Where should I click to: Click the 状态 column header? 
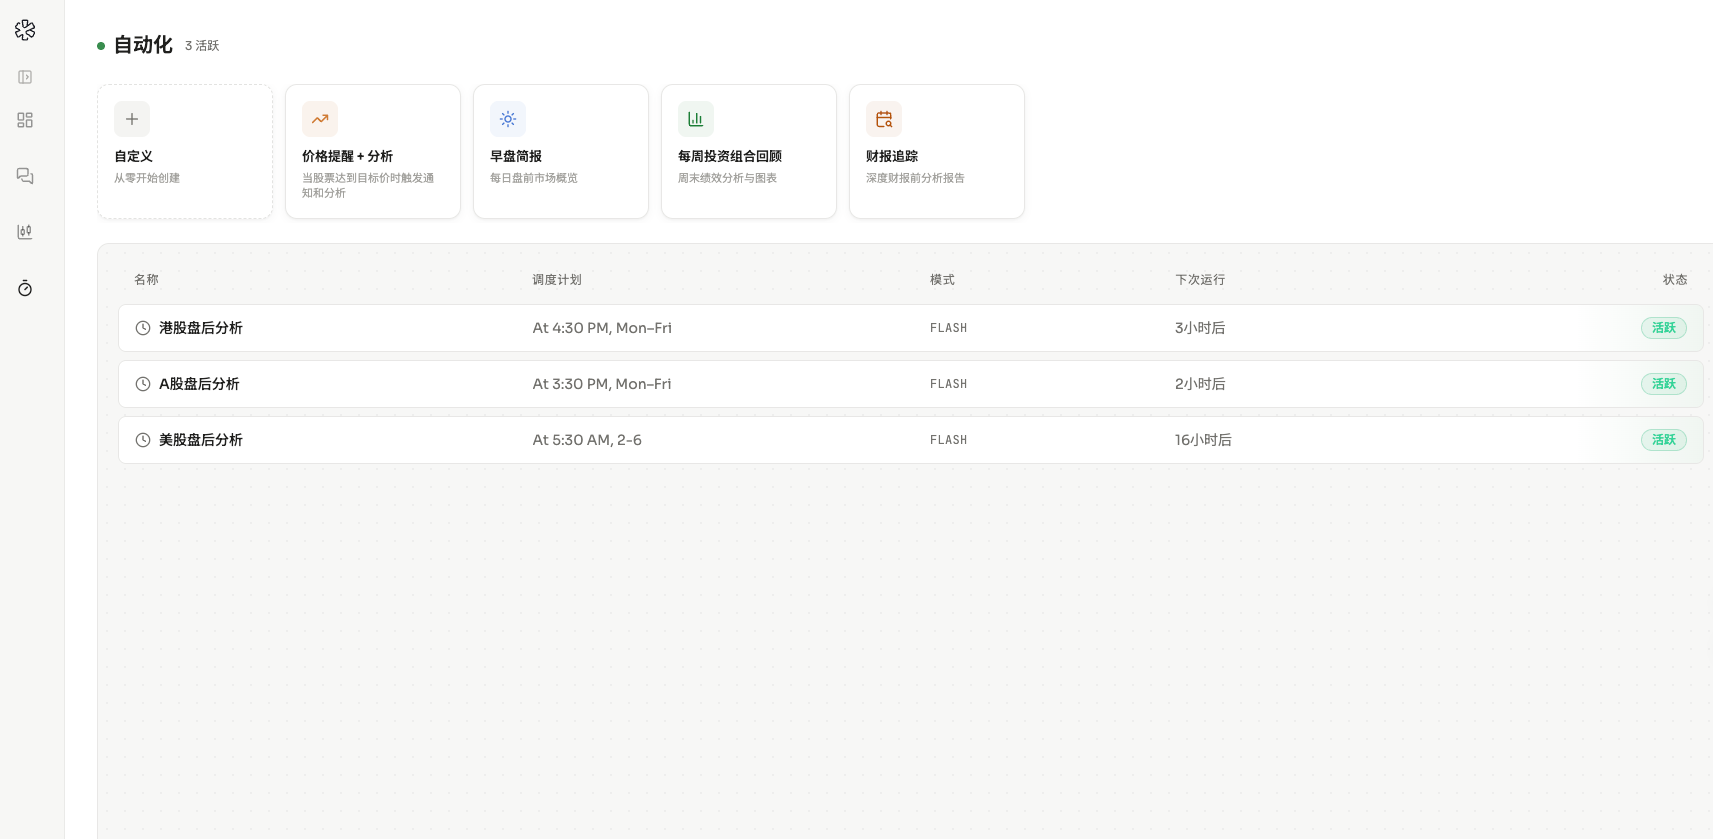pos(1675,280)
